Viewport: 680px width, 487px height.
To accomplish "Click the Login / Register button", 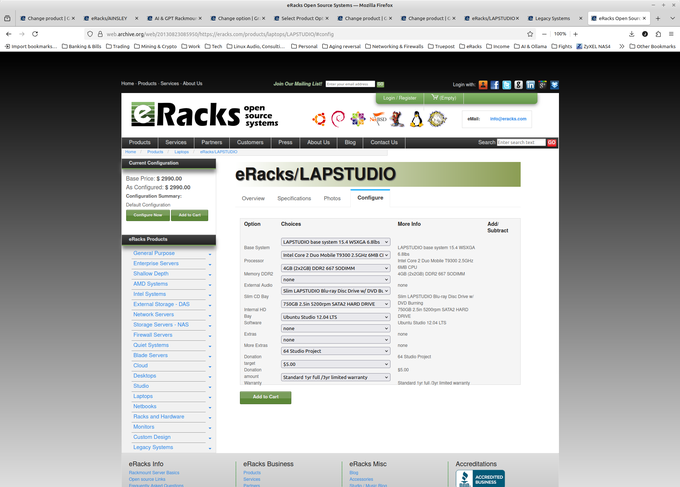I will [x=399, y=98].
